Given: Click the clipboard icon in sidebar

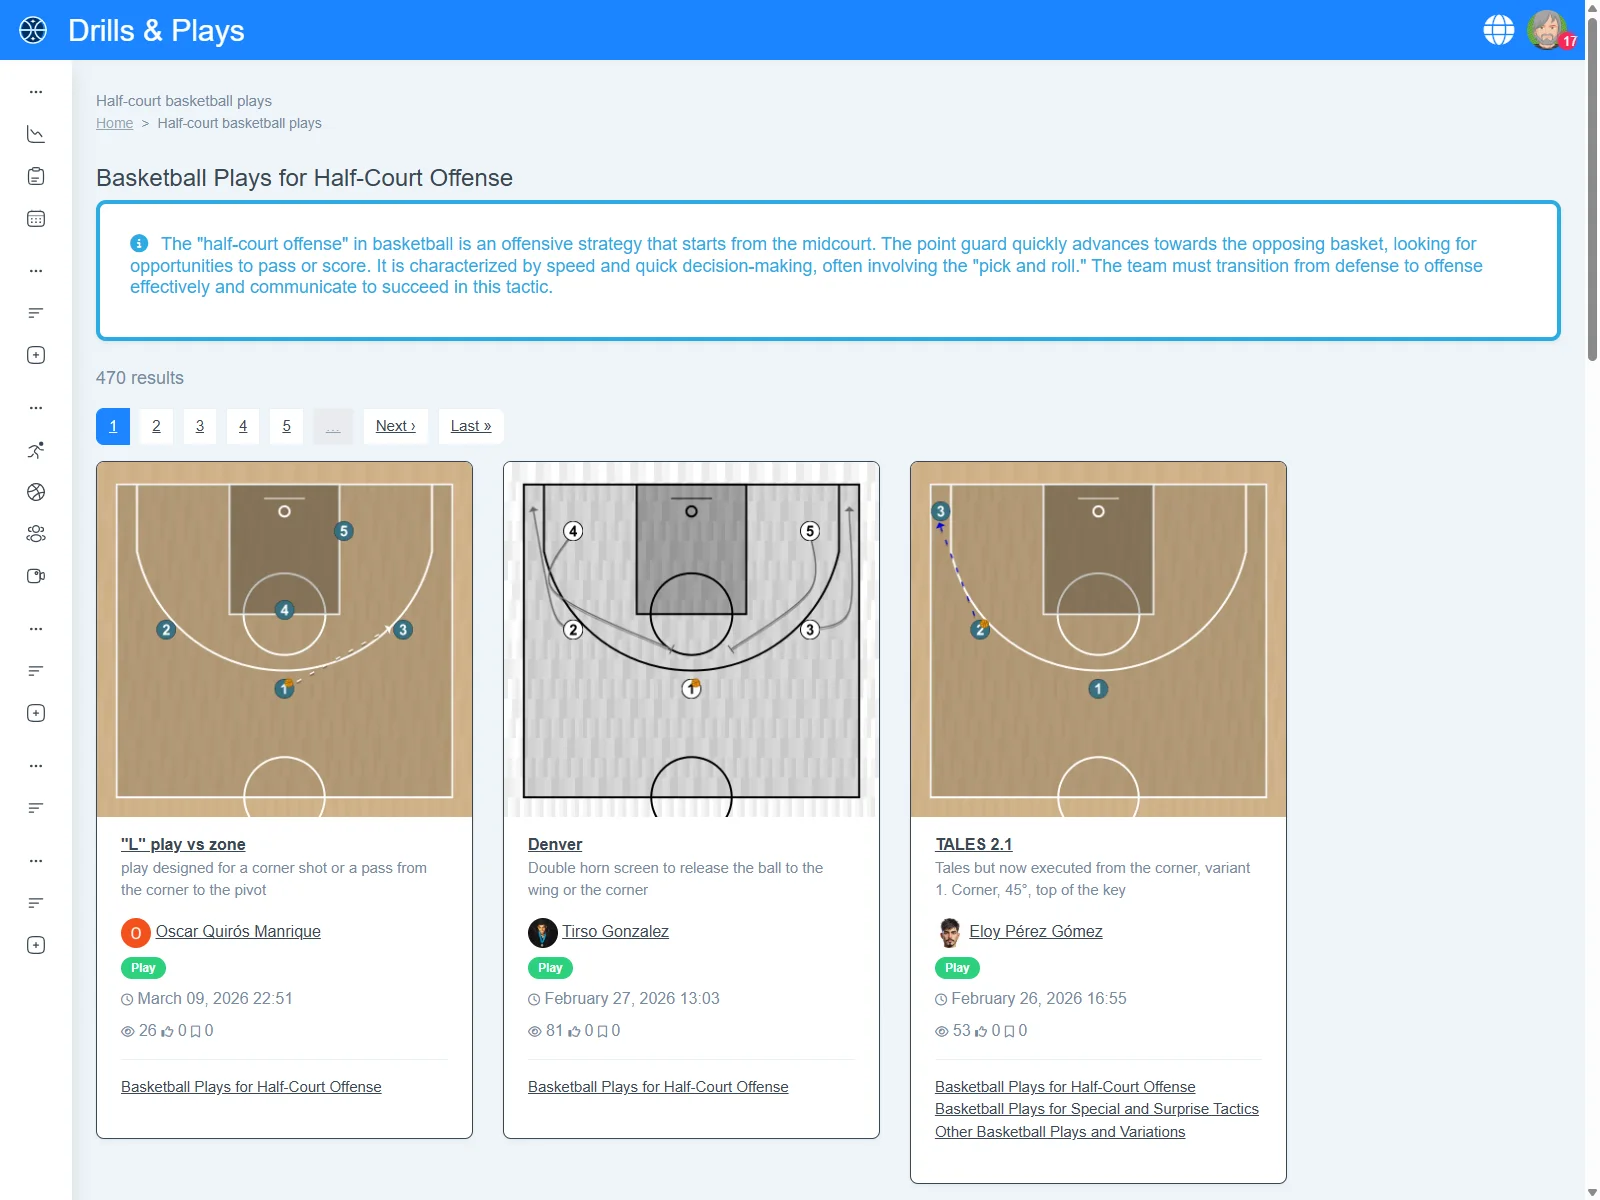Looking at the screenshot, I should (x=36, y=177).
